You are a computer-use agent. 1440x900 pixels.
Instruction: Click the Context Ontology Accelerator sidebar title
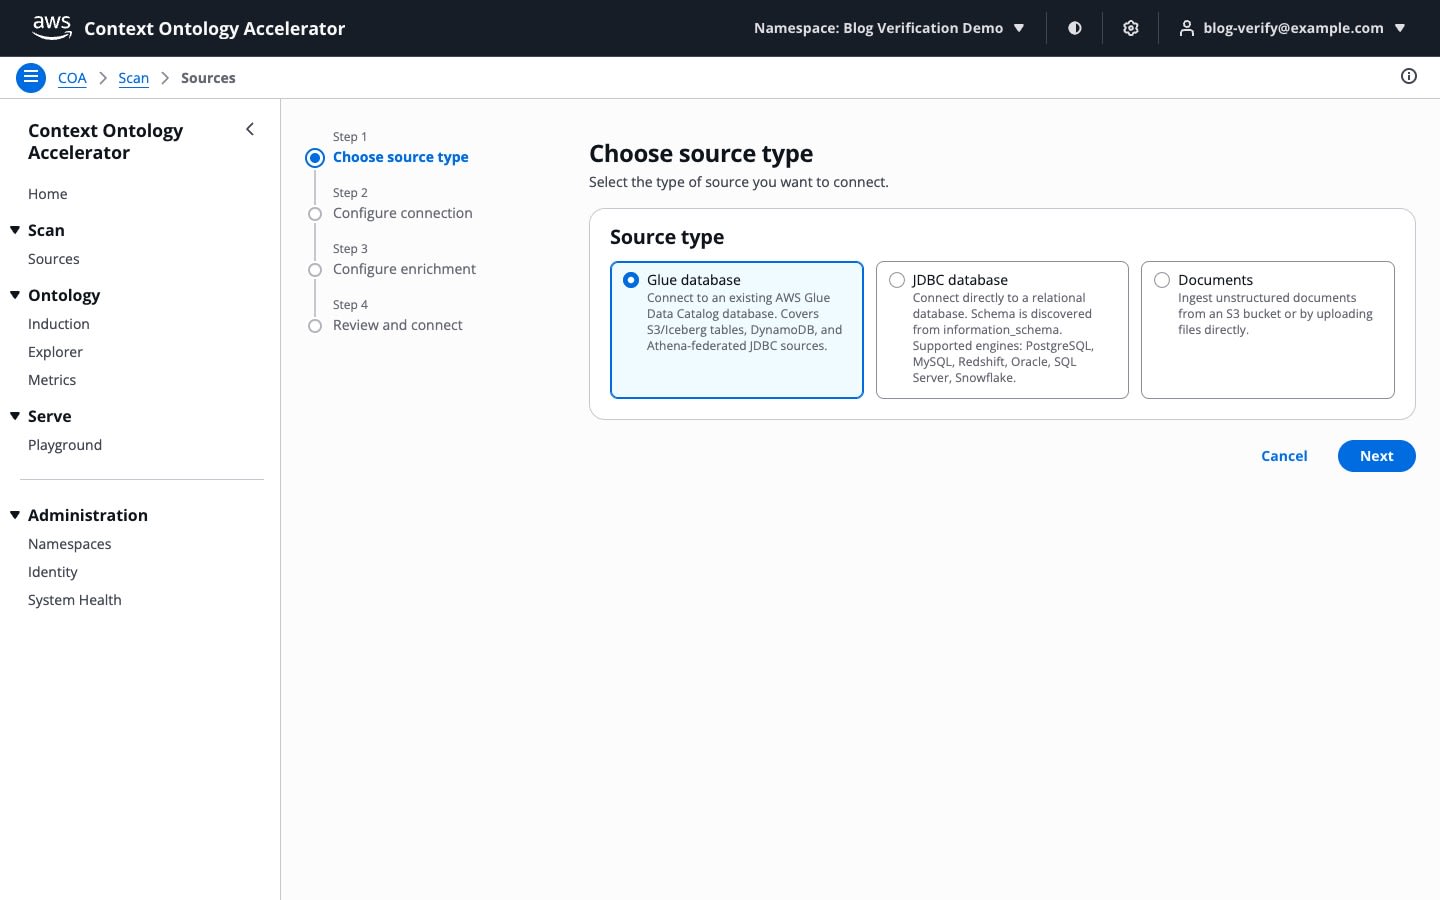tap(106, 141)
